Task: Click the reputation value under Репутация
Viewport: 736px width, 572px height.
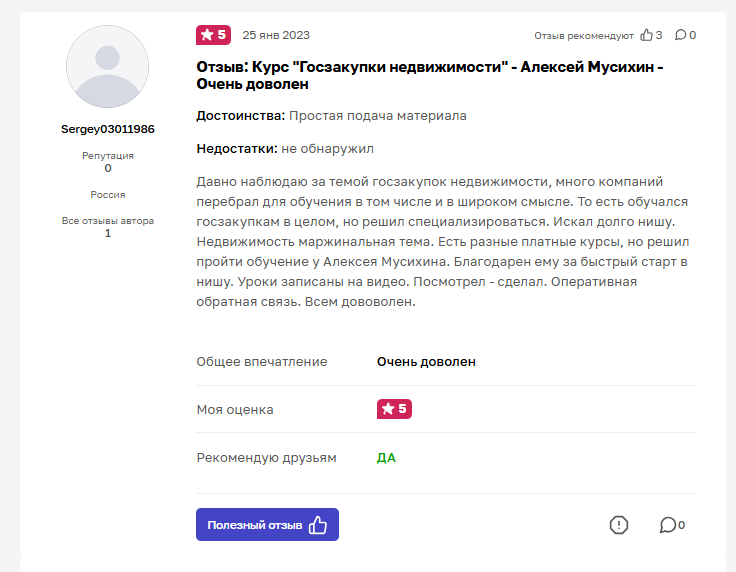Action: [108, 169]
